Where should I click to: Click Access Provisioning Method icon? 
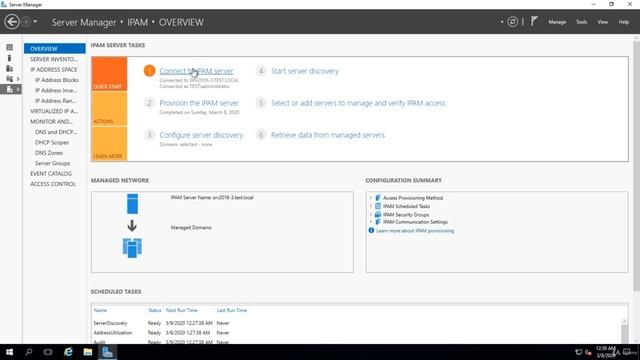pyautogui.click(x=378, y=198)
